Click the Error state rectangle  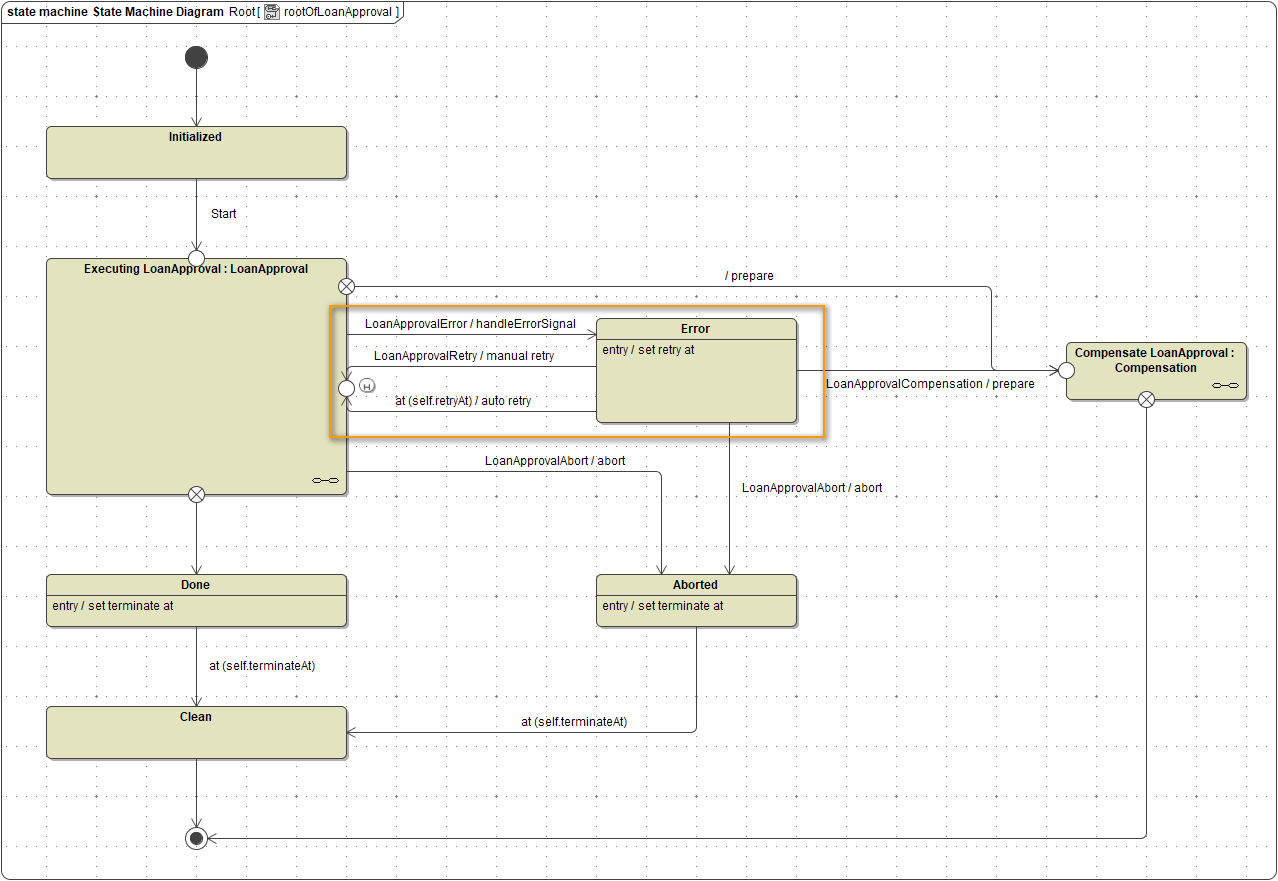coord(696,372)
